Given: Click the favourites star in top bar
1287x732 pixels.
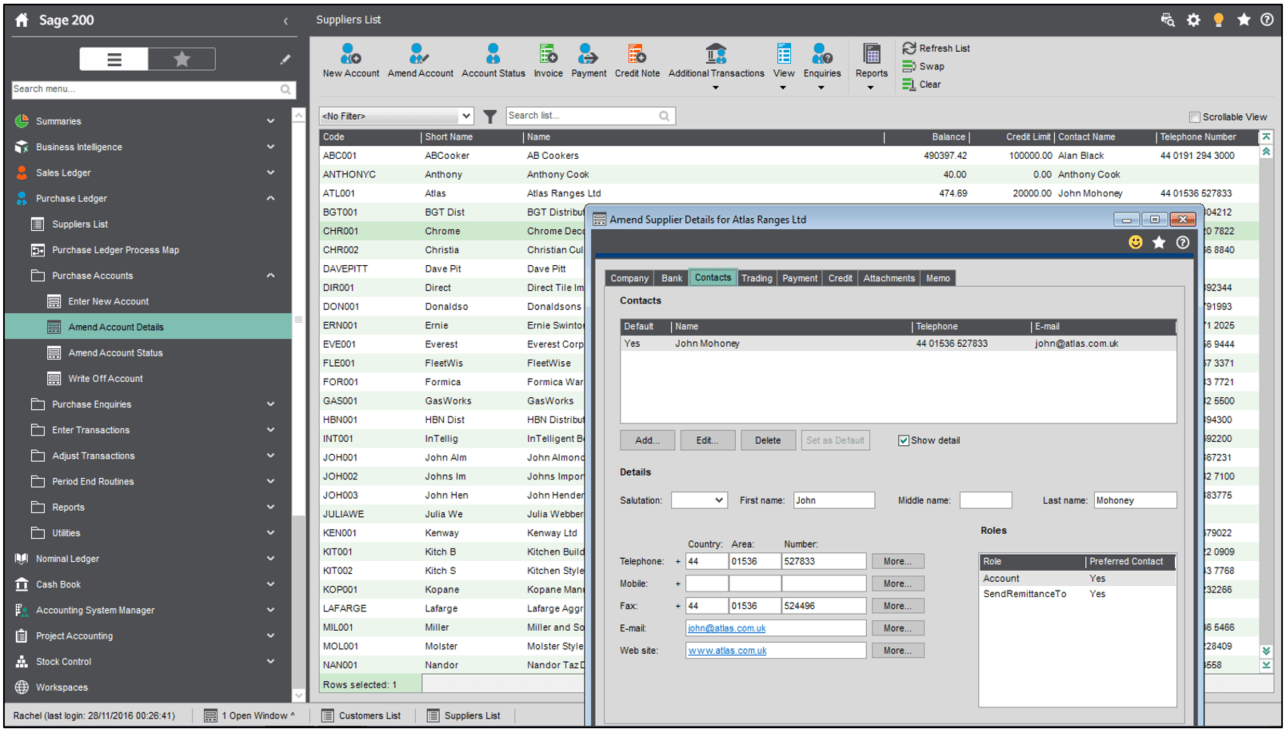Looking at the screenshot, I should (1243, 20).
